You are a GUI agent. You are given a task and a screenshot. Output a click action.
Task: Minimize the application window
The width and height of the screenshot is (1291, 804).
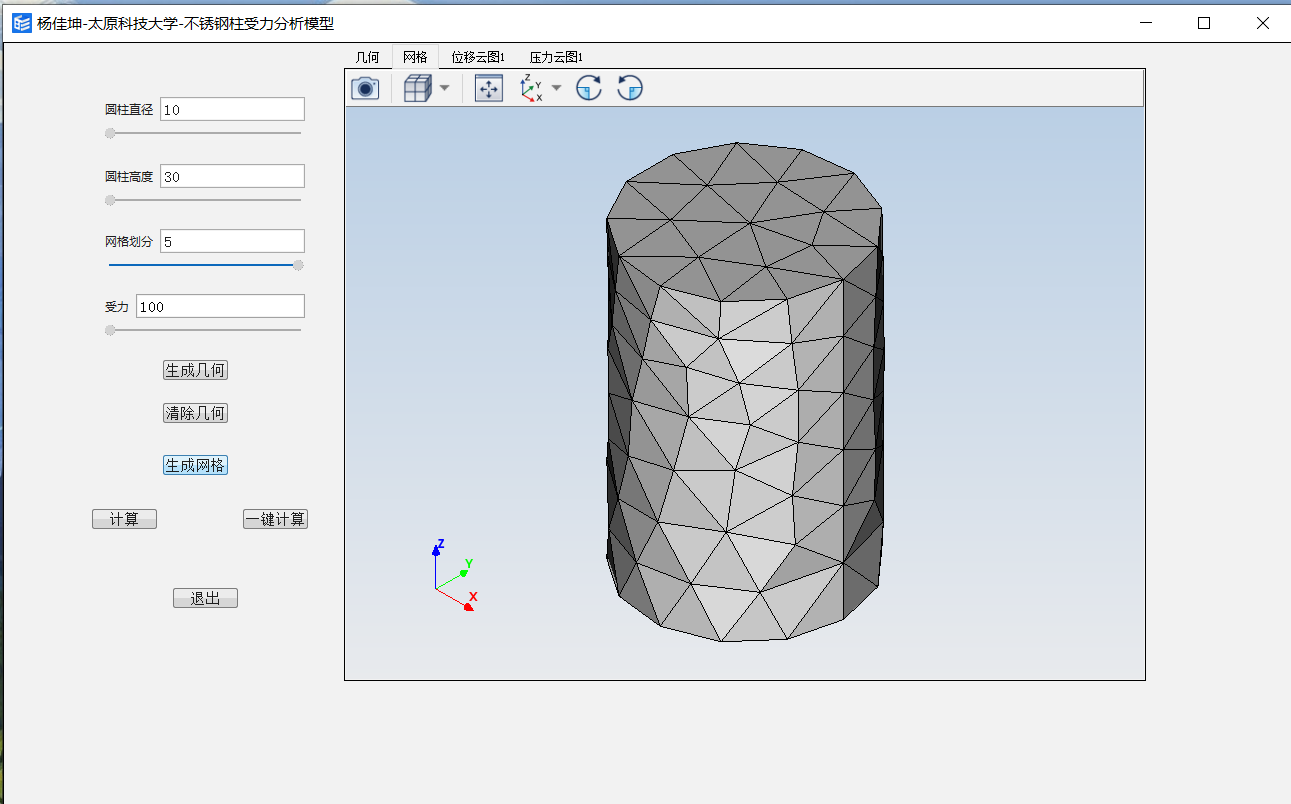tap(1146, 23)
